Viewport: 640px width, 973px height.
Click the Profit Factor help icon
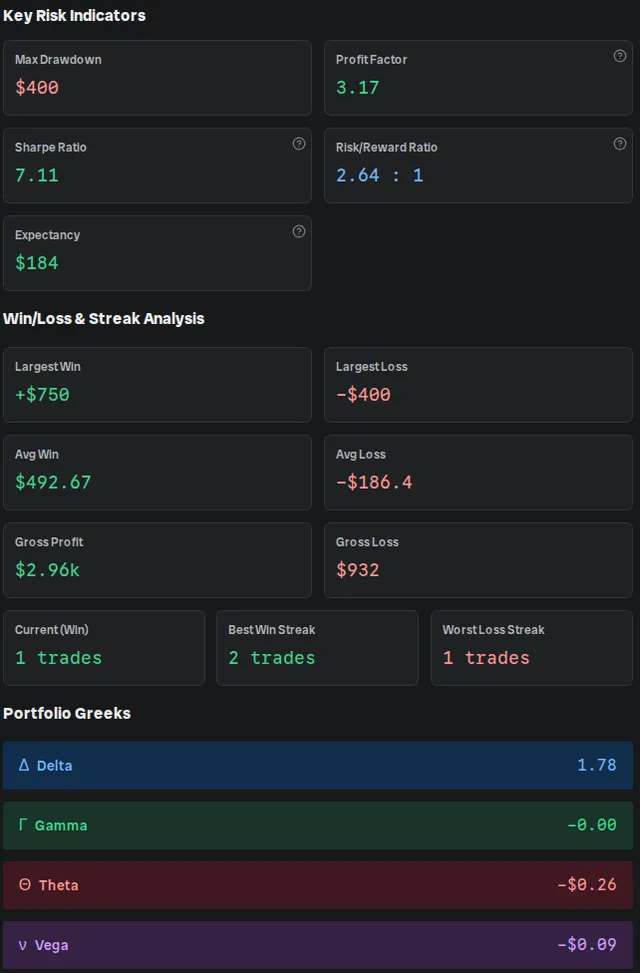[x=620, y=56]
